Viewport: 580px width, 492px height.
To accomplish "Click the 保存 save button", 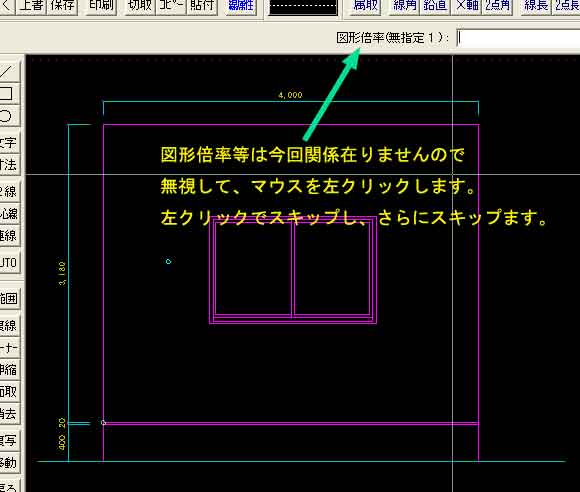I will tap(62, 6).
